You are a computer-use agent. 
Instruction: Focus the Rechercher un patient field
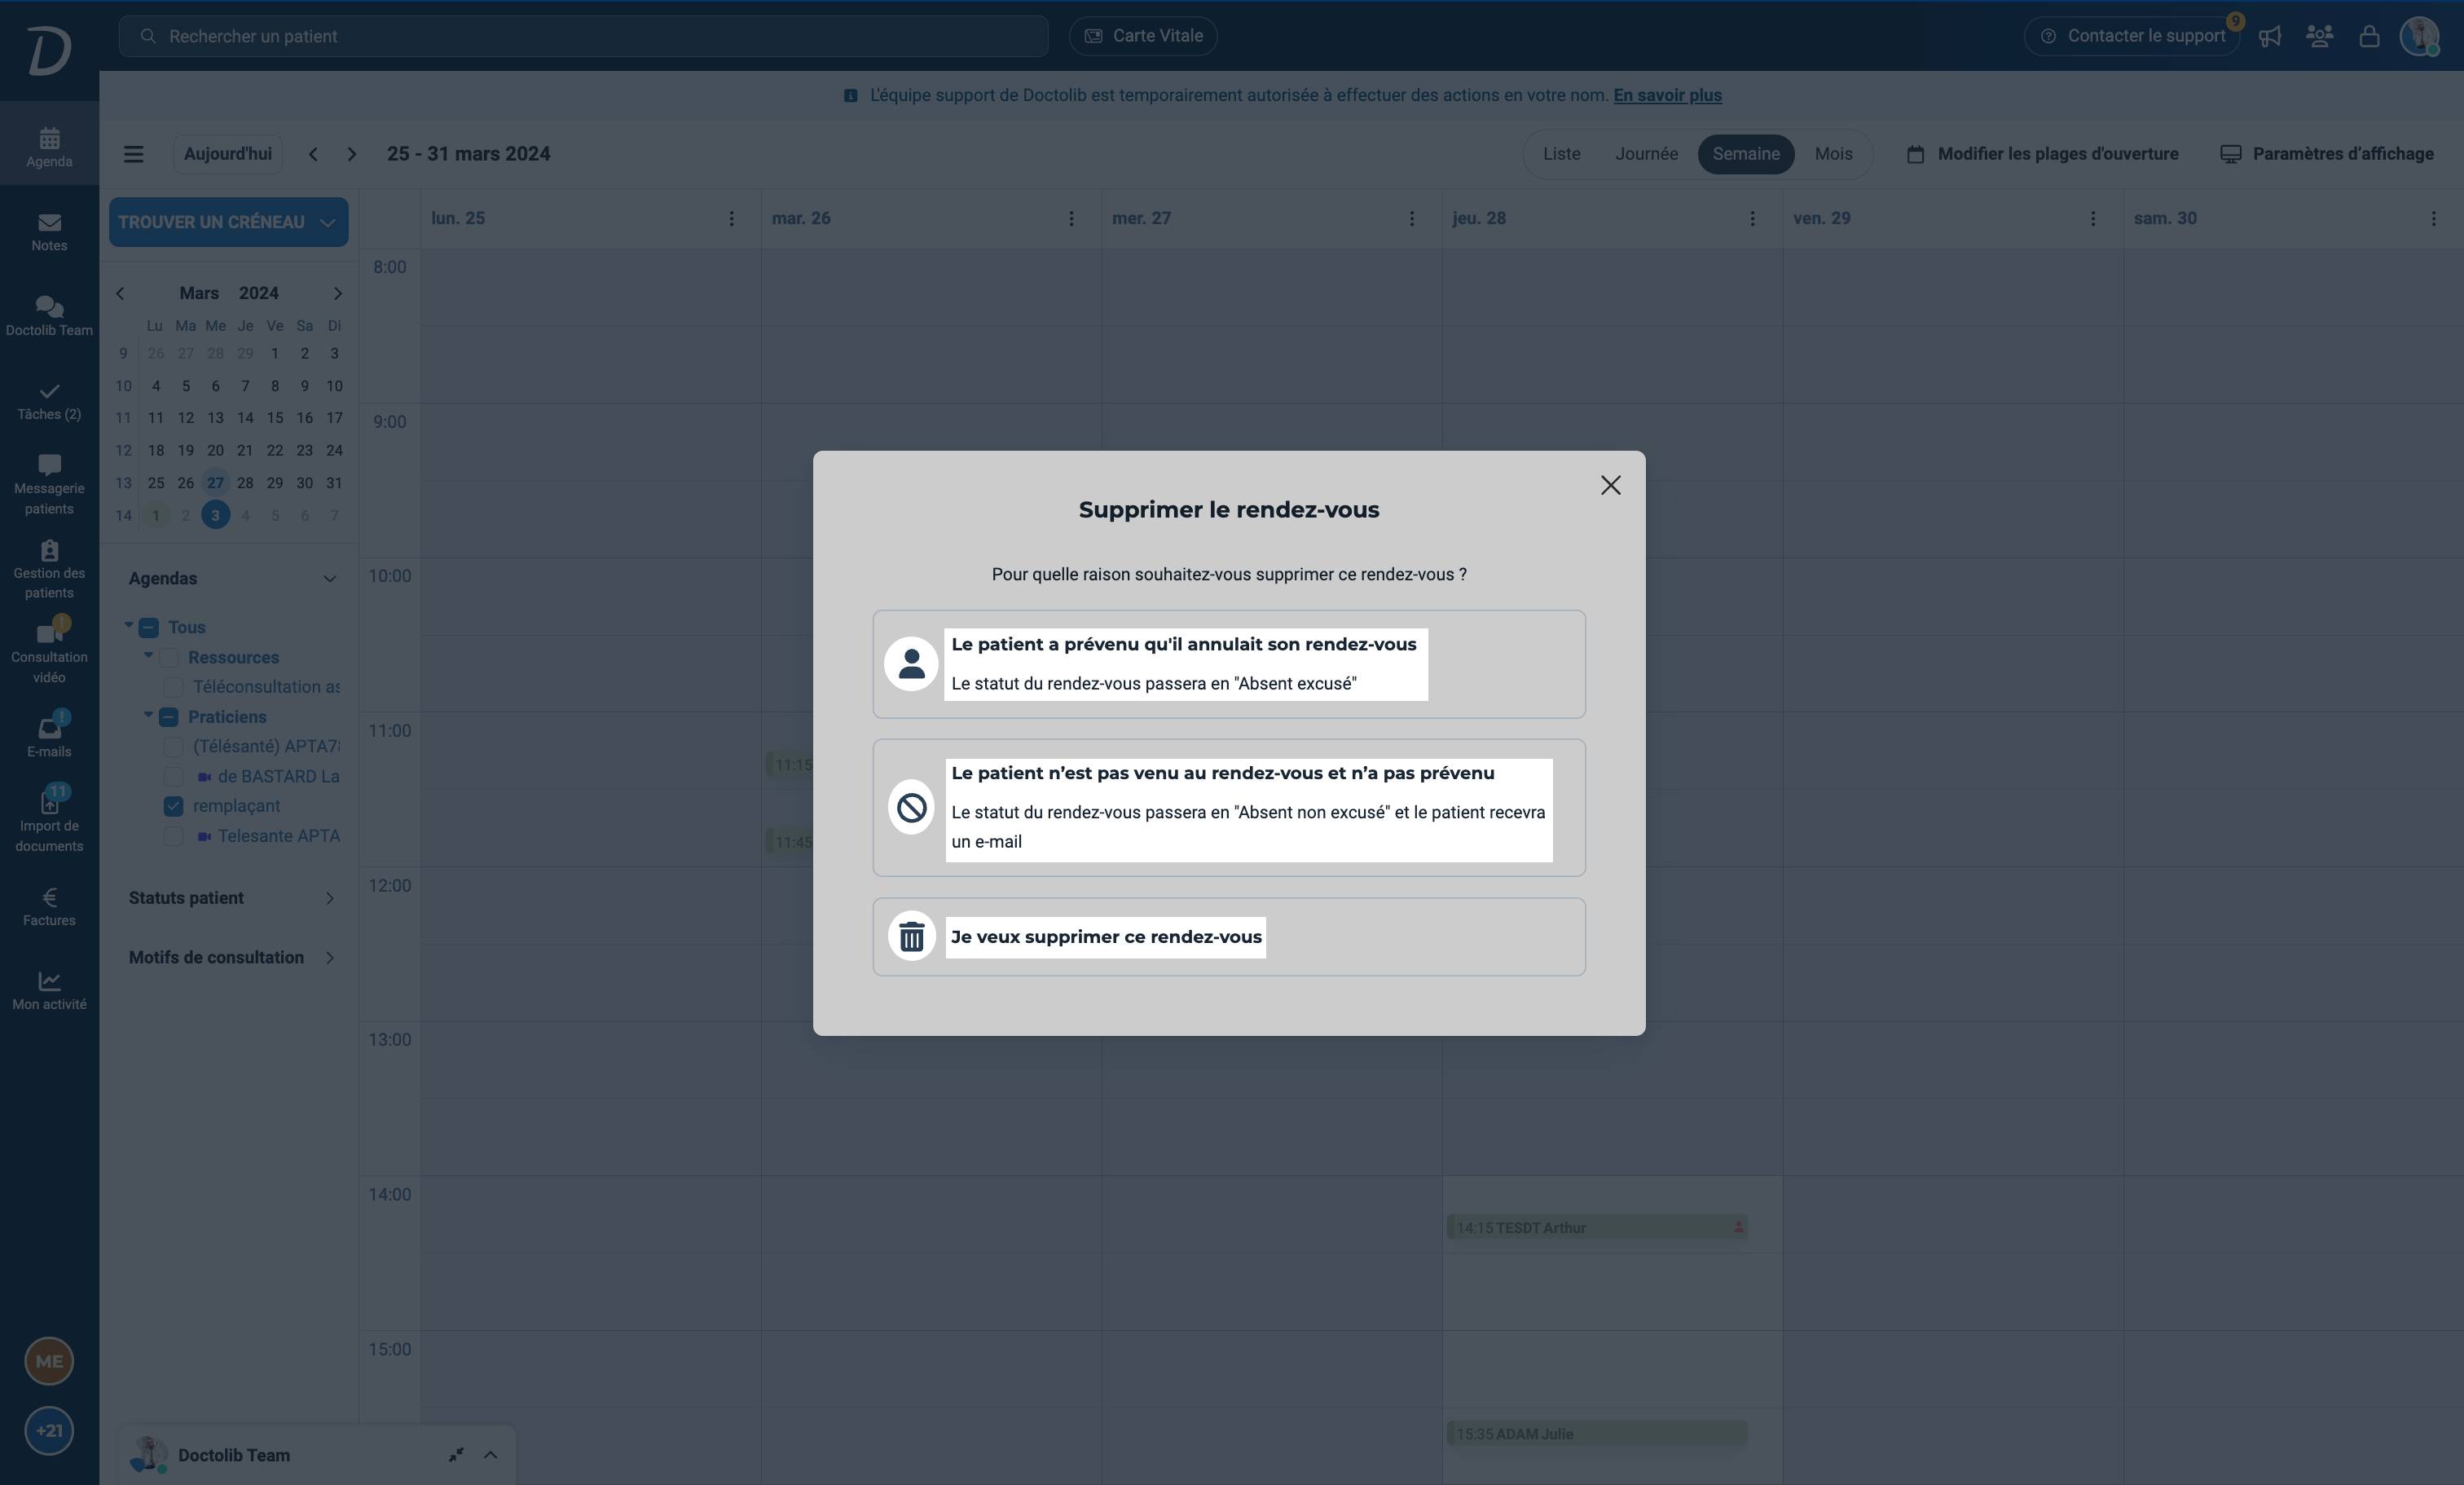tap(584, 36)
